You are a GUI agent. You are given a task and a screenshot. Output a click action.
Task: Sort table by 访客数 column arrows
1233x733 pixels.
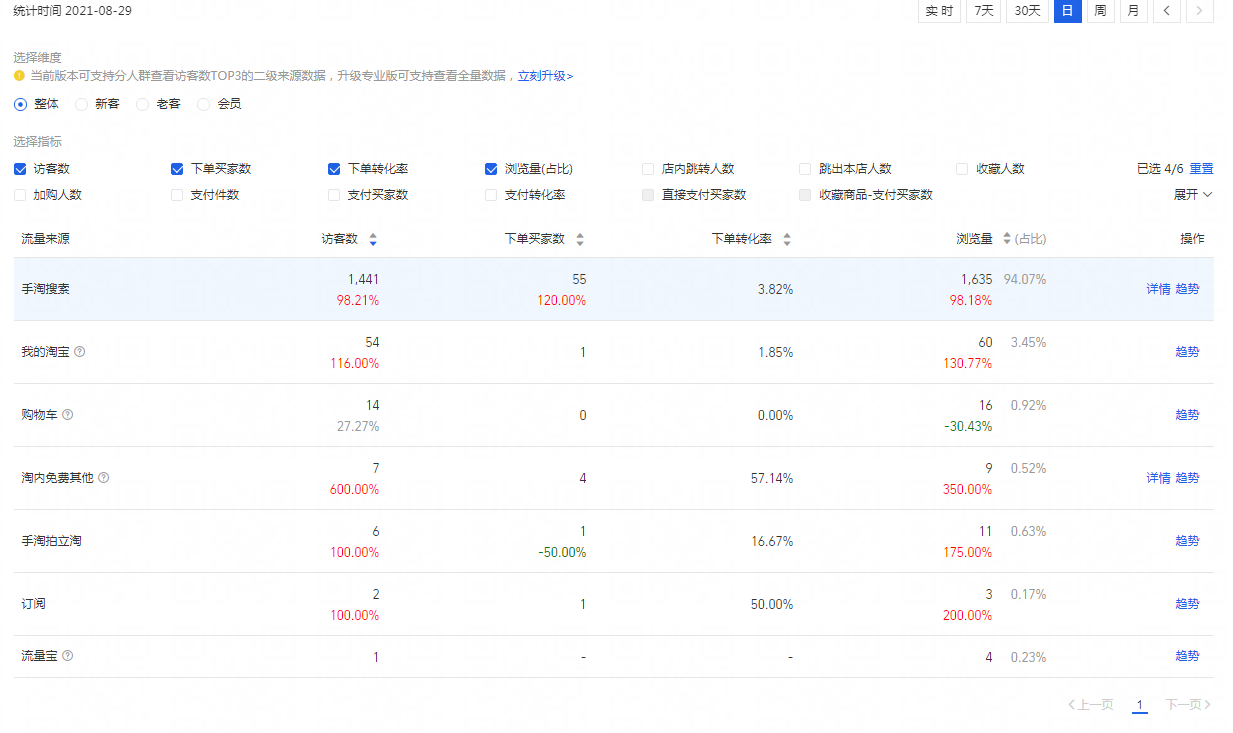coord(373,240)
